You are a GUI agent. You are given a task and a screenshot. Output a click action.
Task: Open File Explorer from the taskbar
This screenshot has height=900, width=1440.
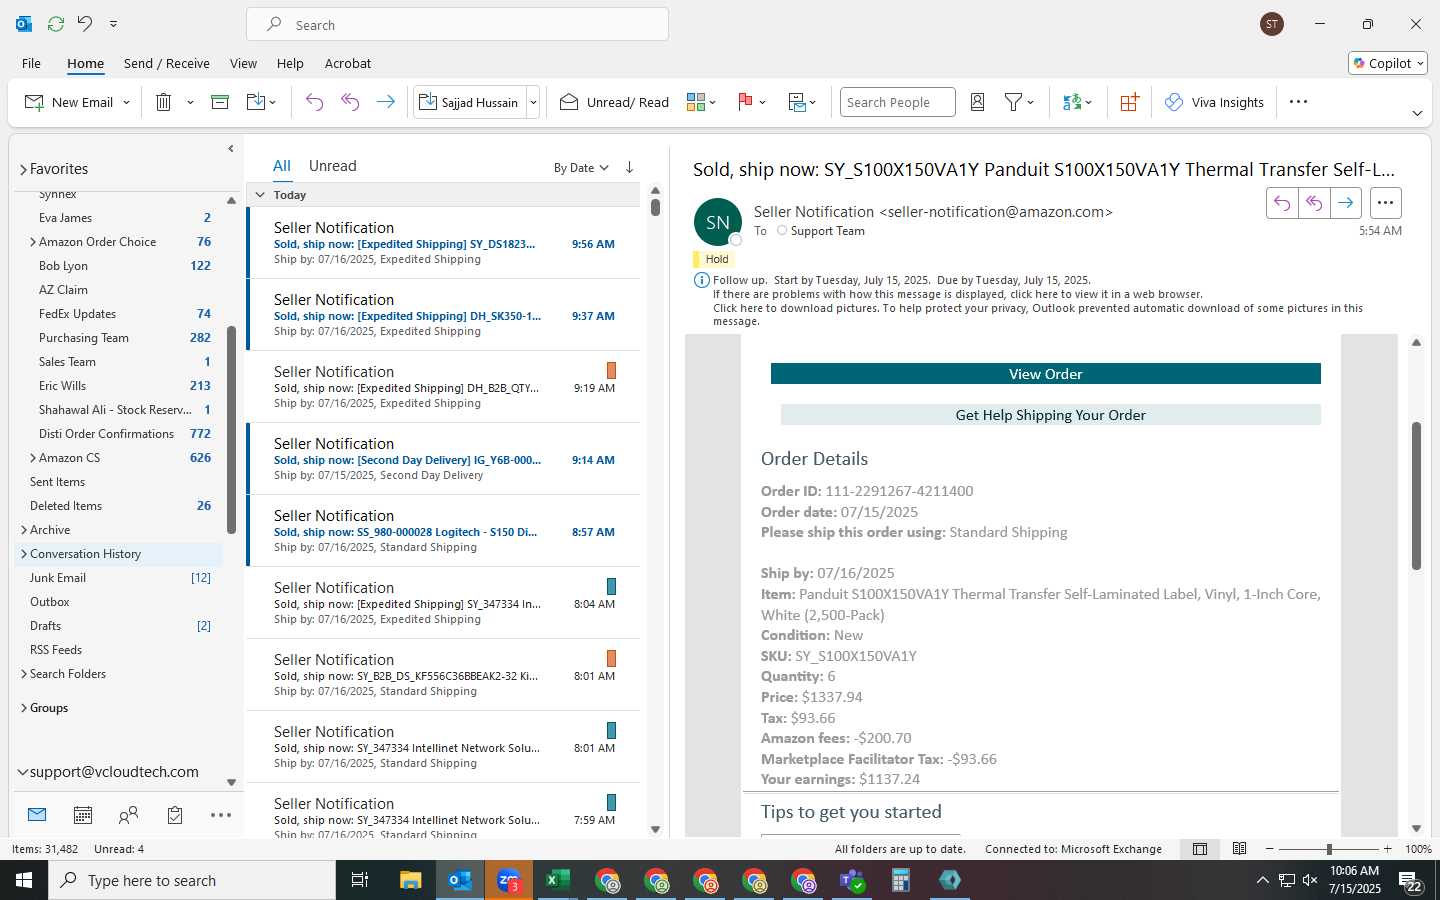tap(410, 880)
